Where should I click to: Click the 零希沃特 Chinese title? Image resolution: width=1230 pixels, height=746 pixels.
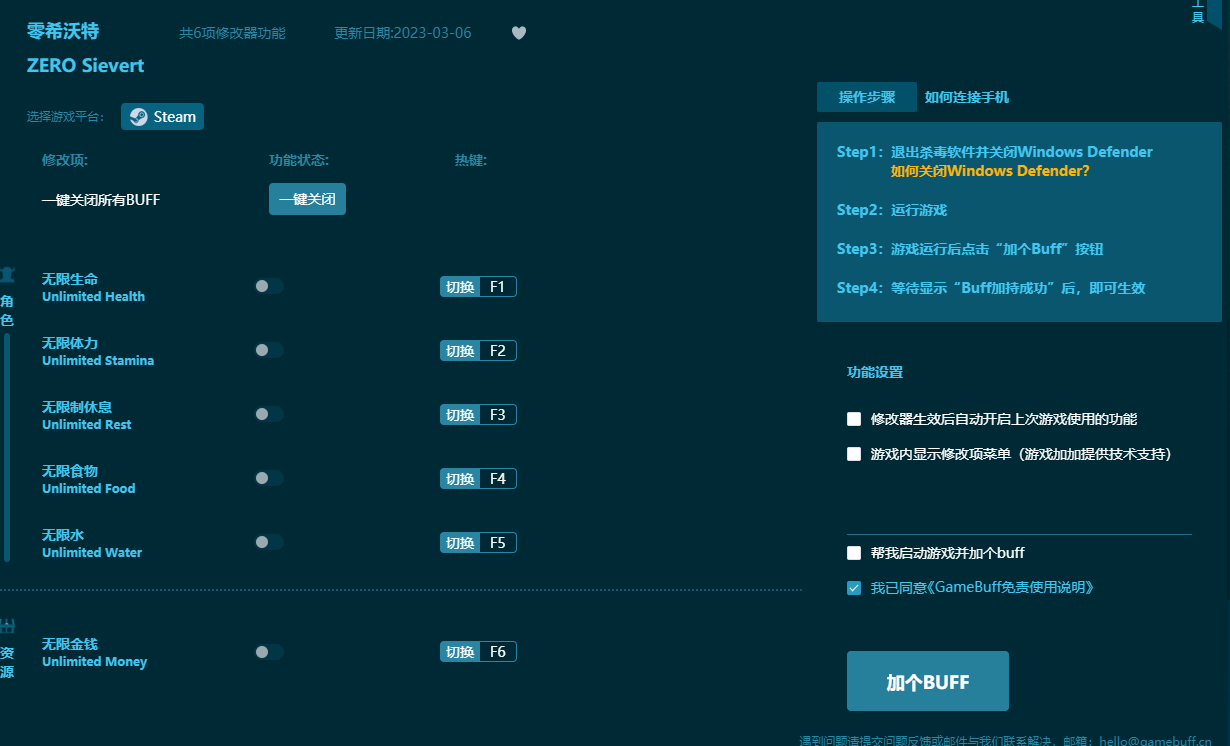coord(63,31)
